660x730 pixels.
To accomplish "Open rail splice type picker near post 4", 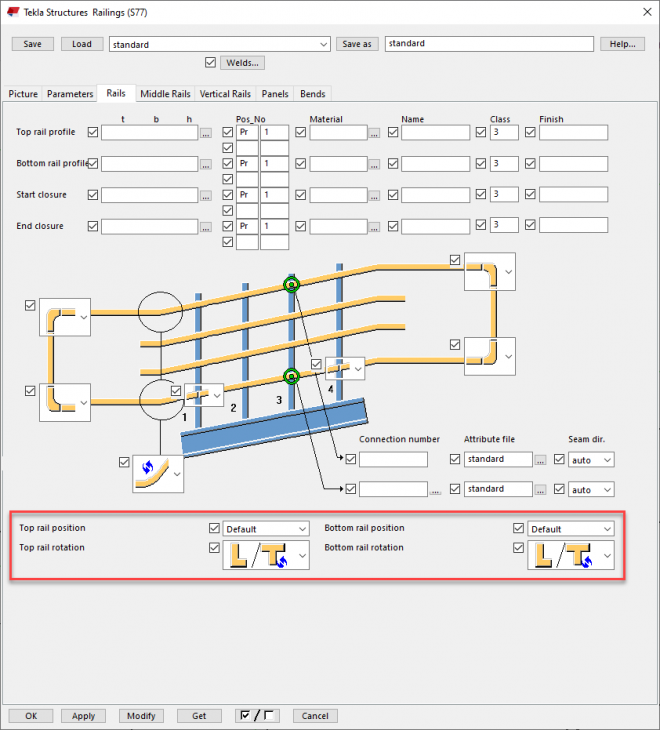I will pyautogui.click(x=345, y=369).
